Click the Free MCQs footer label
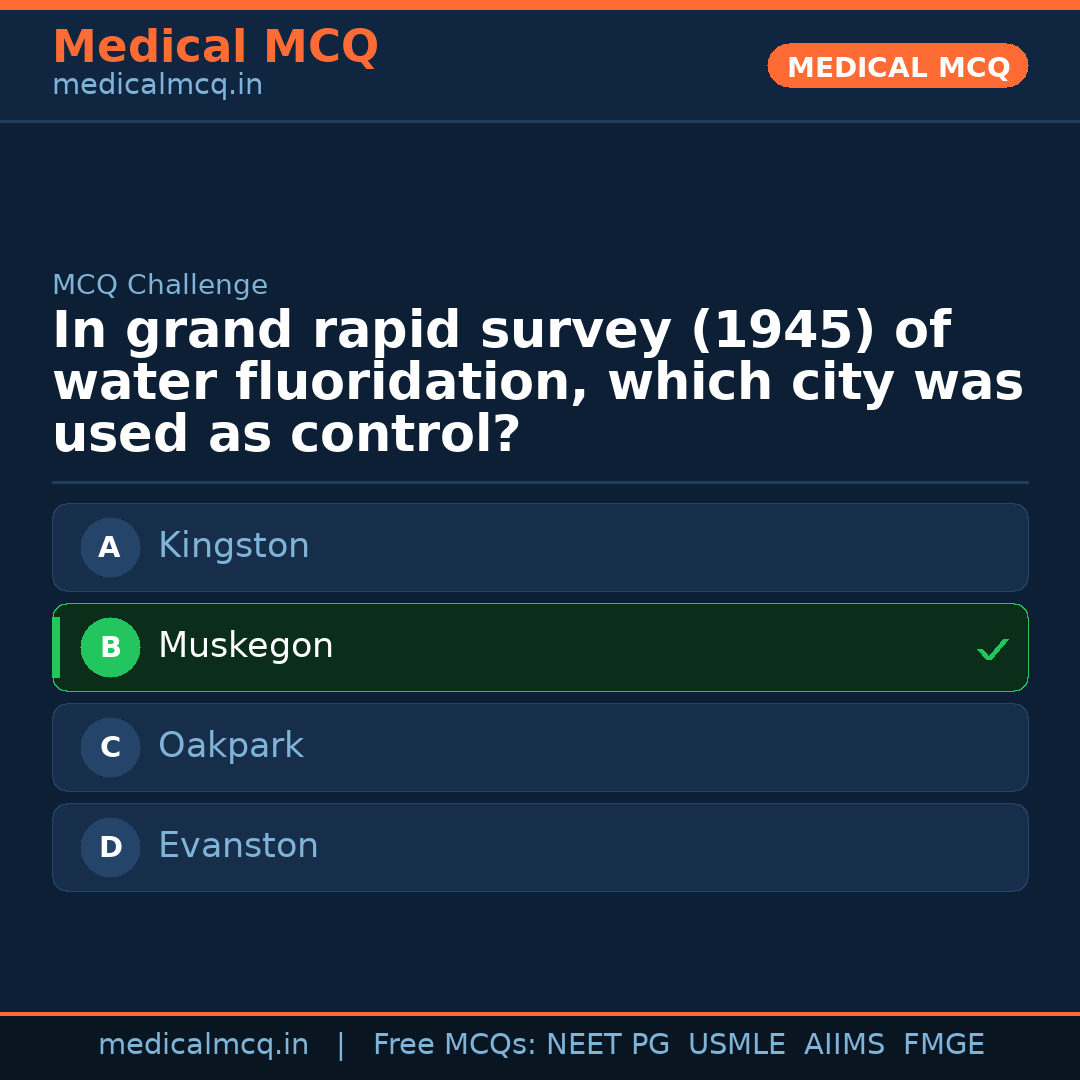The height and width of the screenshot is (1080, 1080). click(x=453, y=1044)
